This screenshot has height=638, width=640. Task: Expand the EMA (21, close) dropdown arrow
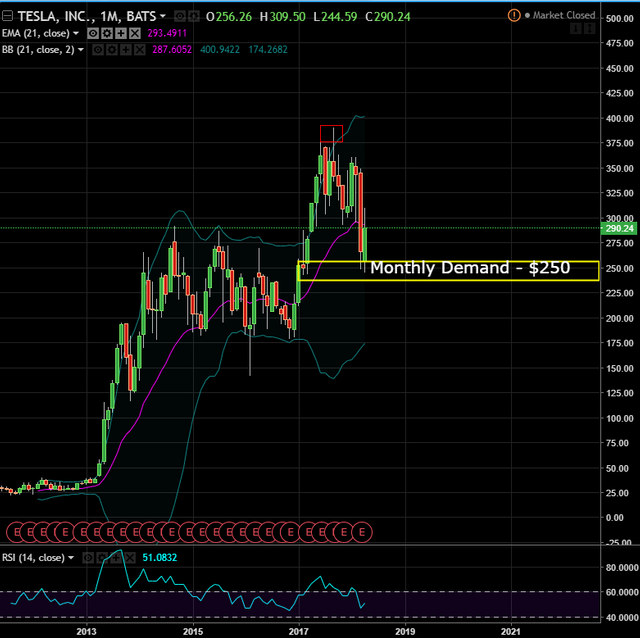(76, 33)
